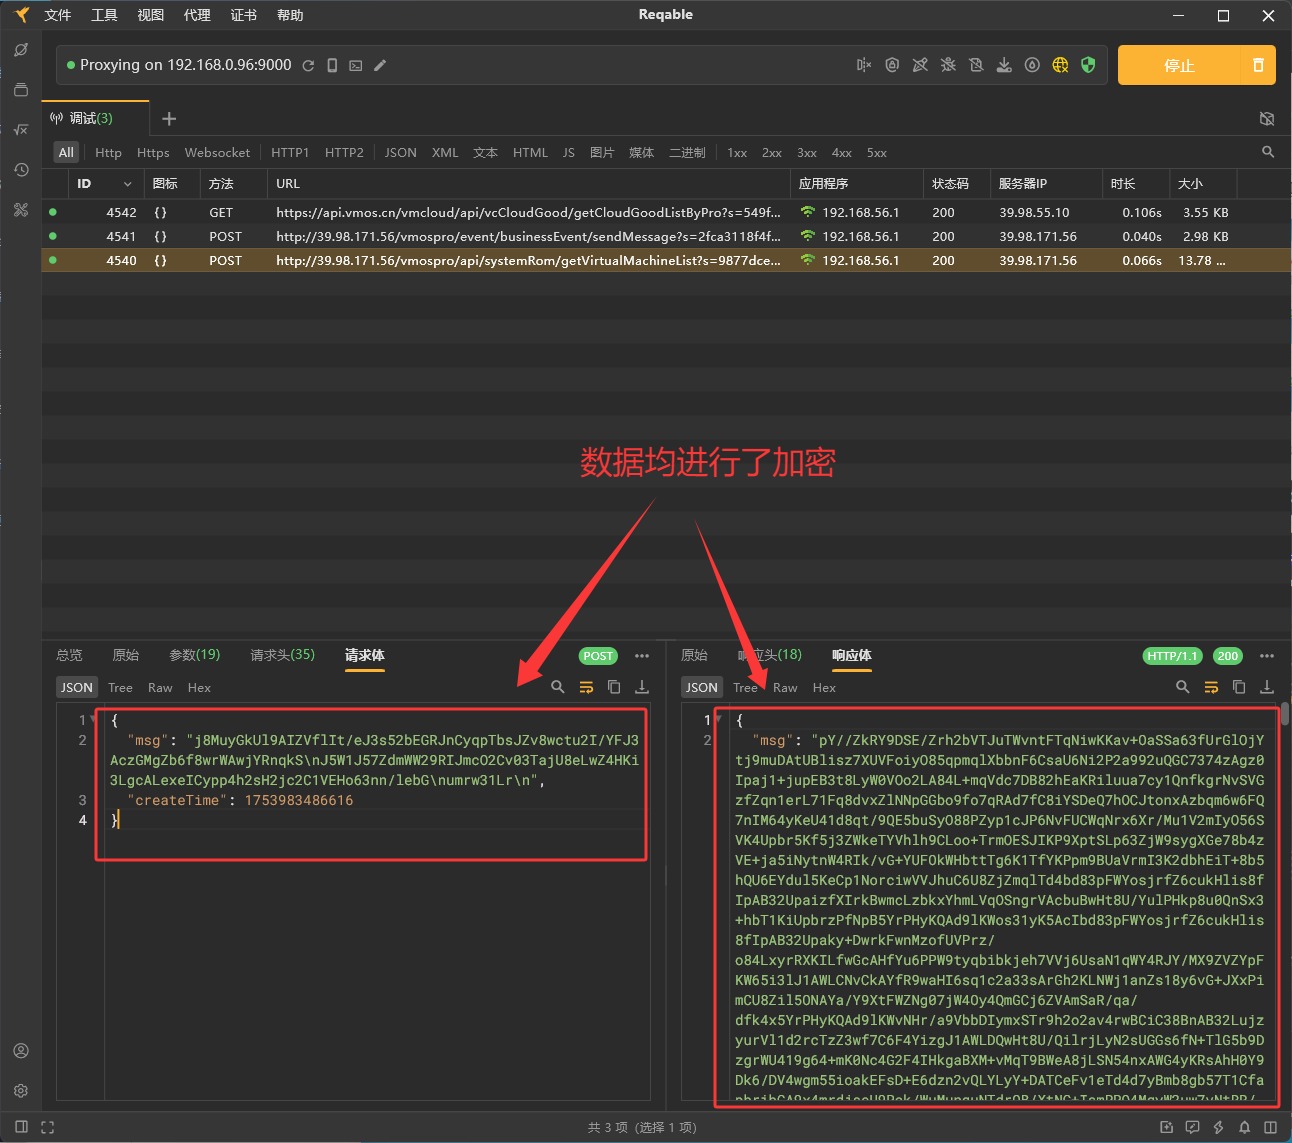Open the toolbox icon in left sidebar
Image resolution: width=1292 pixels, height=1143 pixels.
coord(21,210)
